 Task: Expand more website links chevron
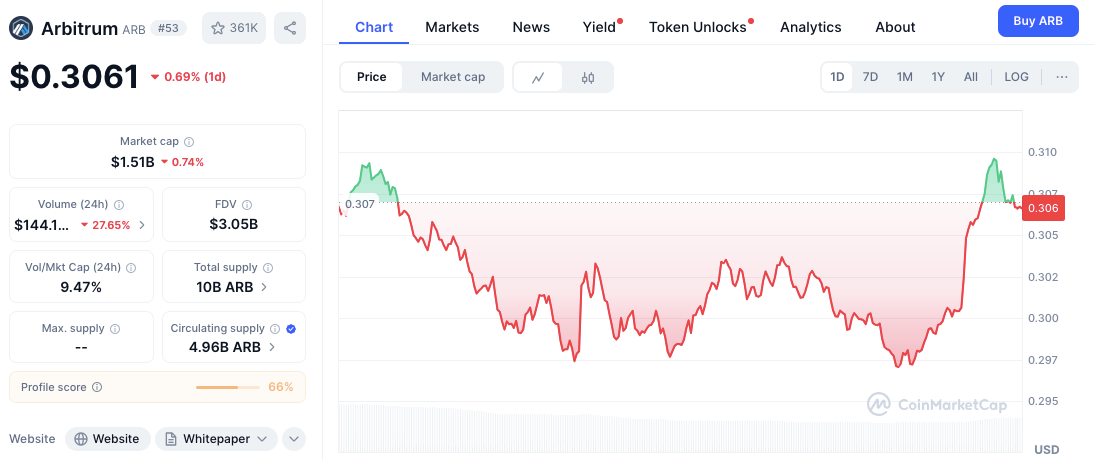point(294,439)
